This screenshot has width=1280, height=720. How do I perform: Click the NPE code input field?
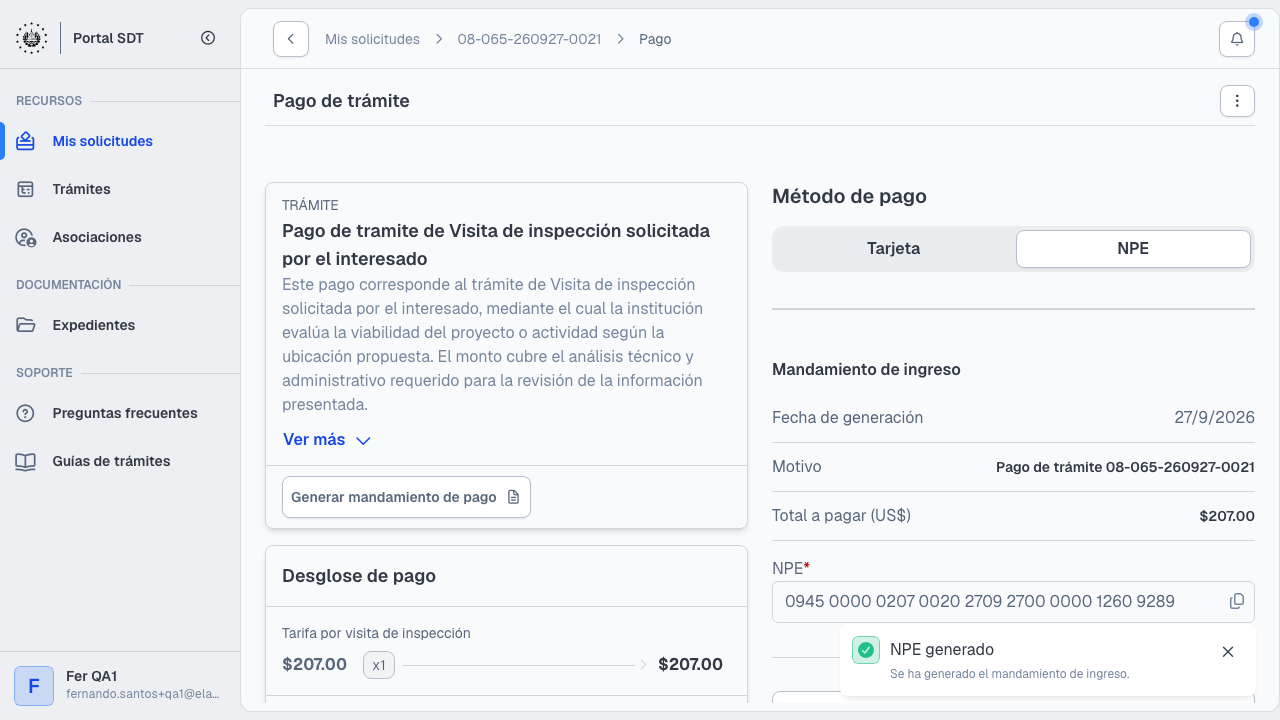pyautogui.click(x=1013, y=601)
